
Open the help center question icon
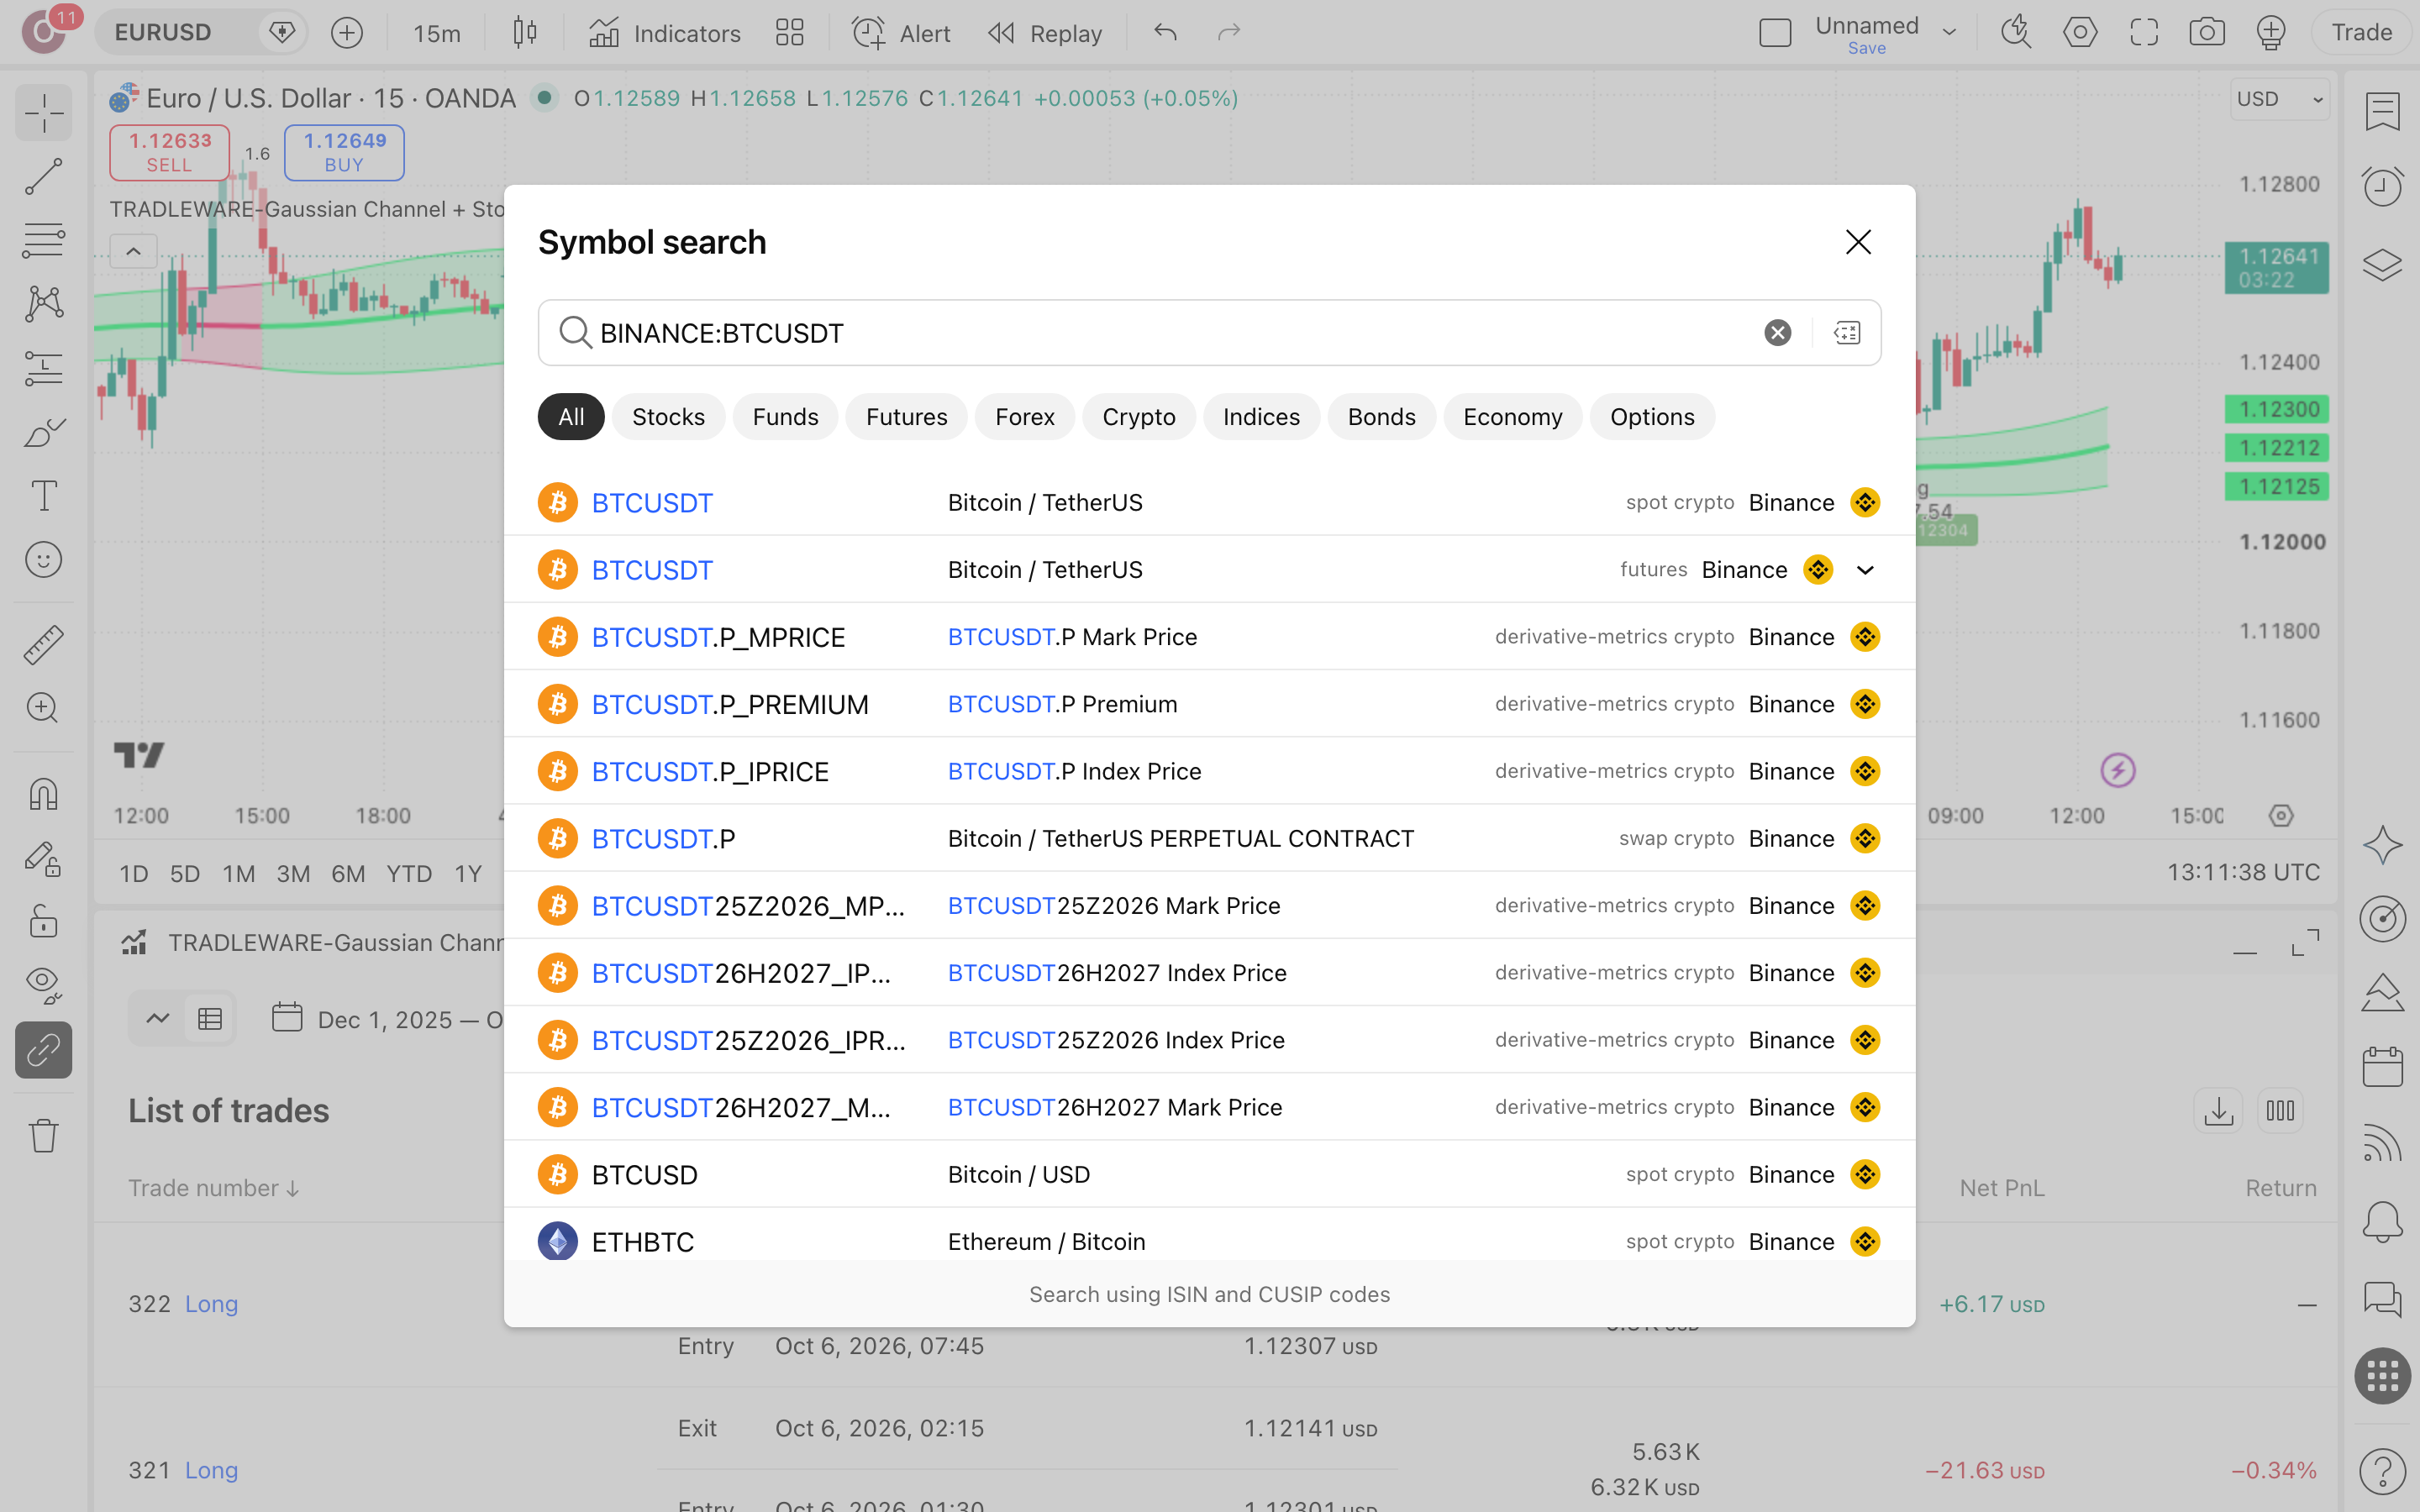point(2383,1471)
